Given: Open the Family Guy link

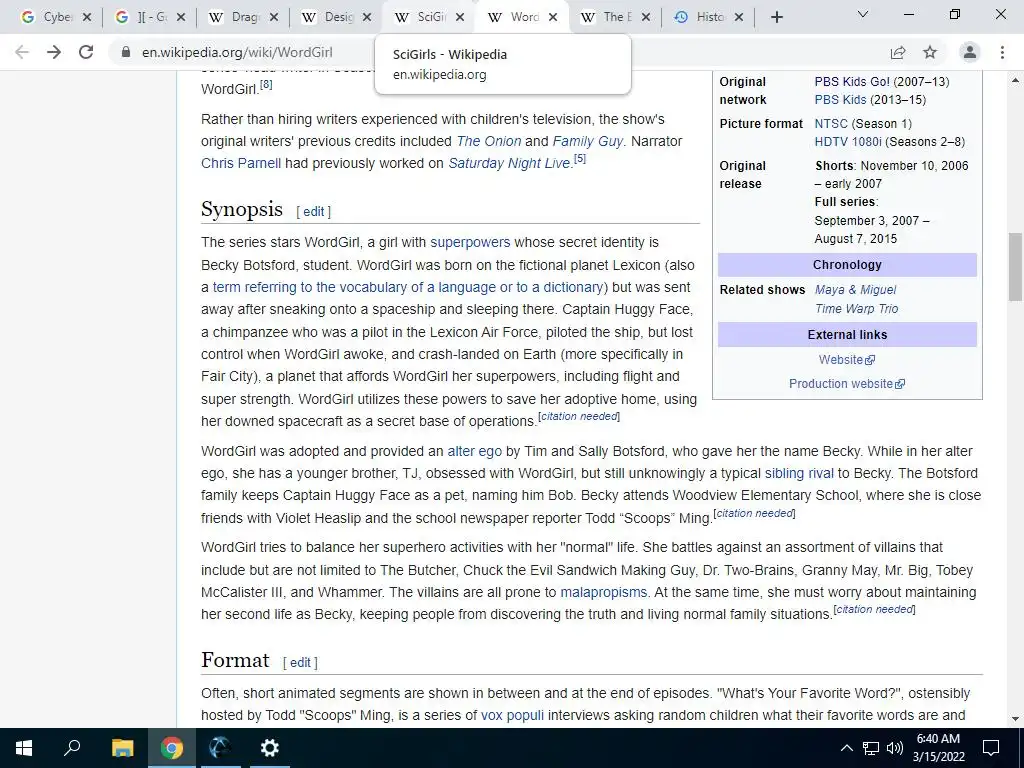Looking at the screenshot, I should coord(588,141).
